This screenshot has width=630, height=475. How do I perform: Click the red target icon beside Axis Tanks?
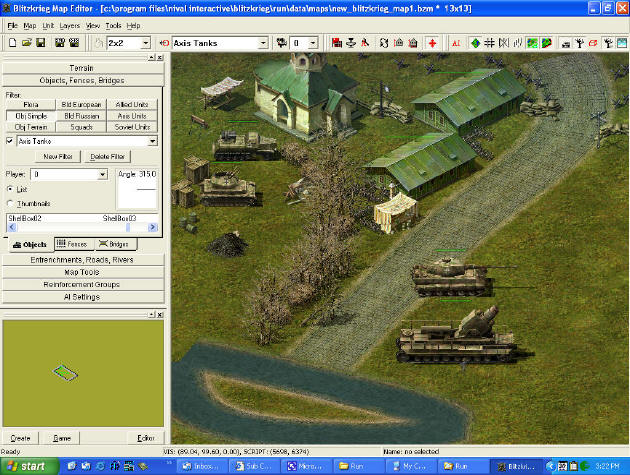coord(164,43)
